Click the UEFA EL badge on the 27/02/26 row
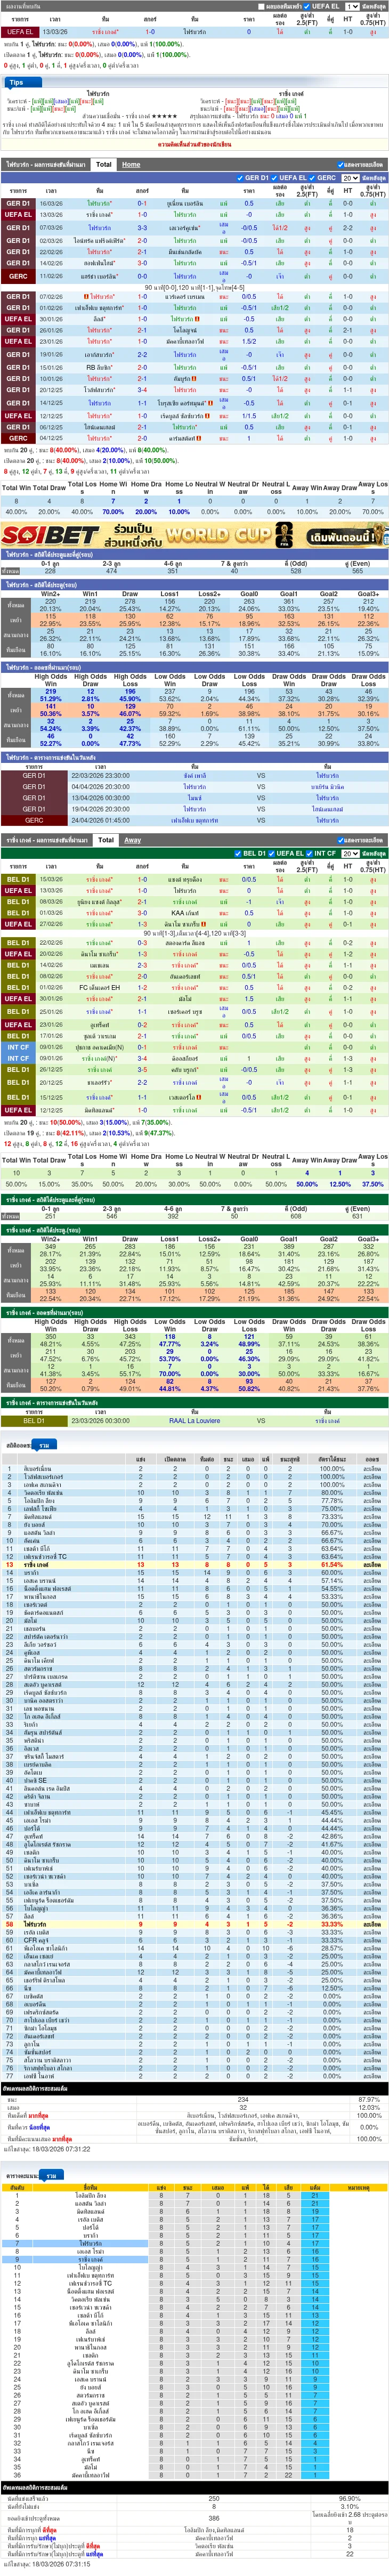Viewport: 389px width, 2576px height. 18,924
